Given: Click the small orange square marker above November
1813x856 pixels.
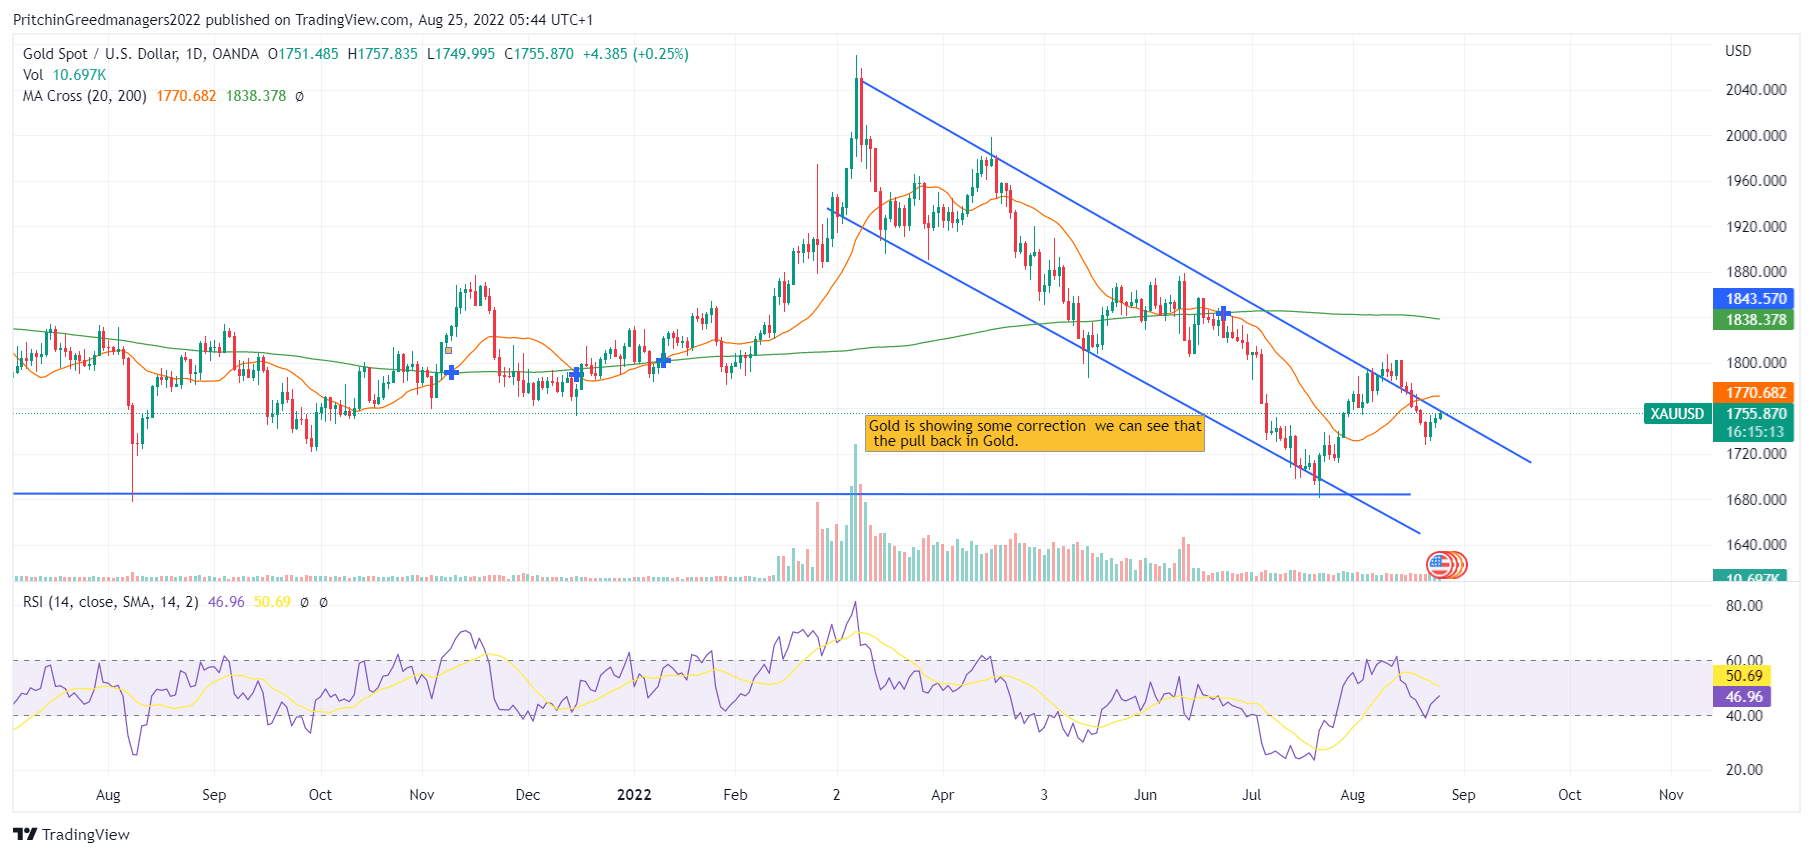Looking at the screenshot, I should click(x=448, y=350).
